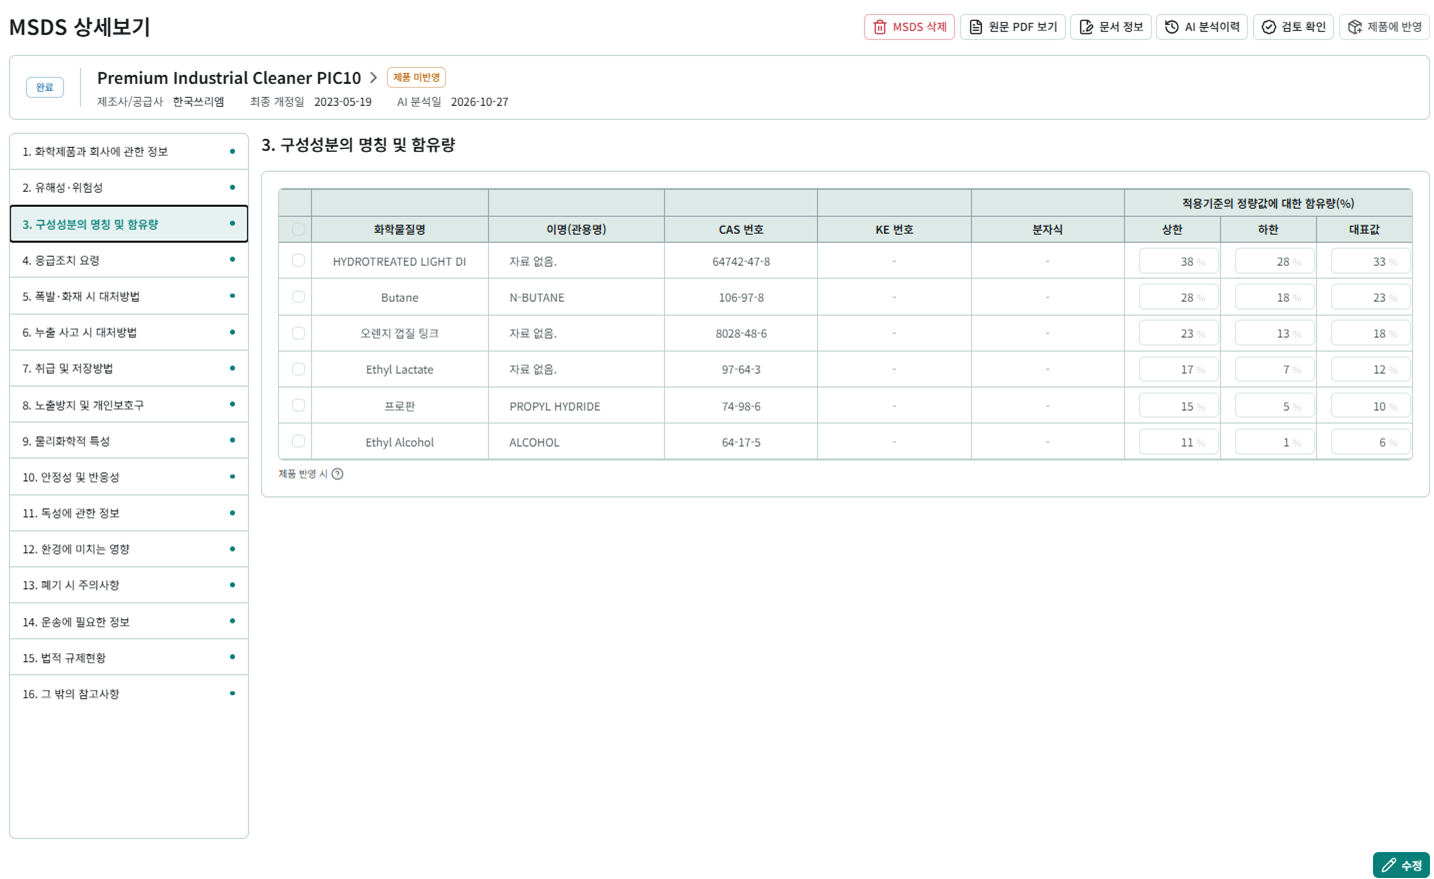Open section 12. 환경에 미치는 영향
Image resolution: width=1434 pixels, height=879 pixels.
(129, 549)
